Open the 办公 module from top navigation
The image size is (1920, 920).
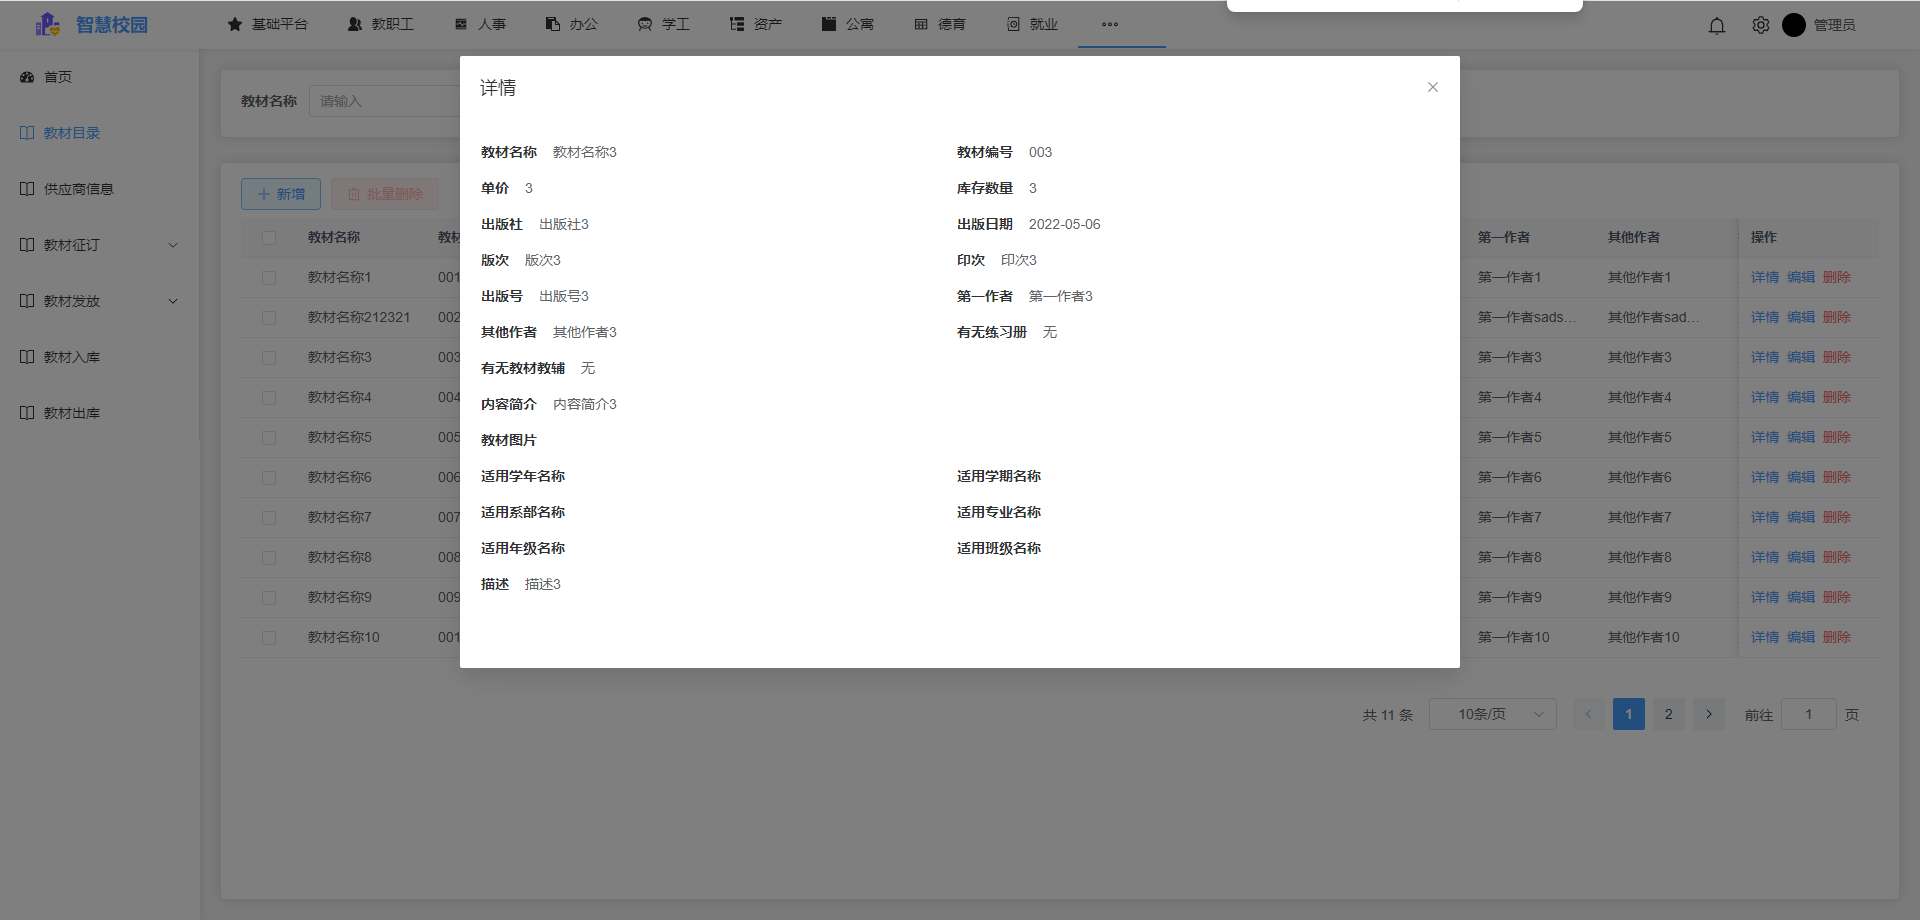(x=570, y=23)
